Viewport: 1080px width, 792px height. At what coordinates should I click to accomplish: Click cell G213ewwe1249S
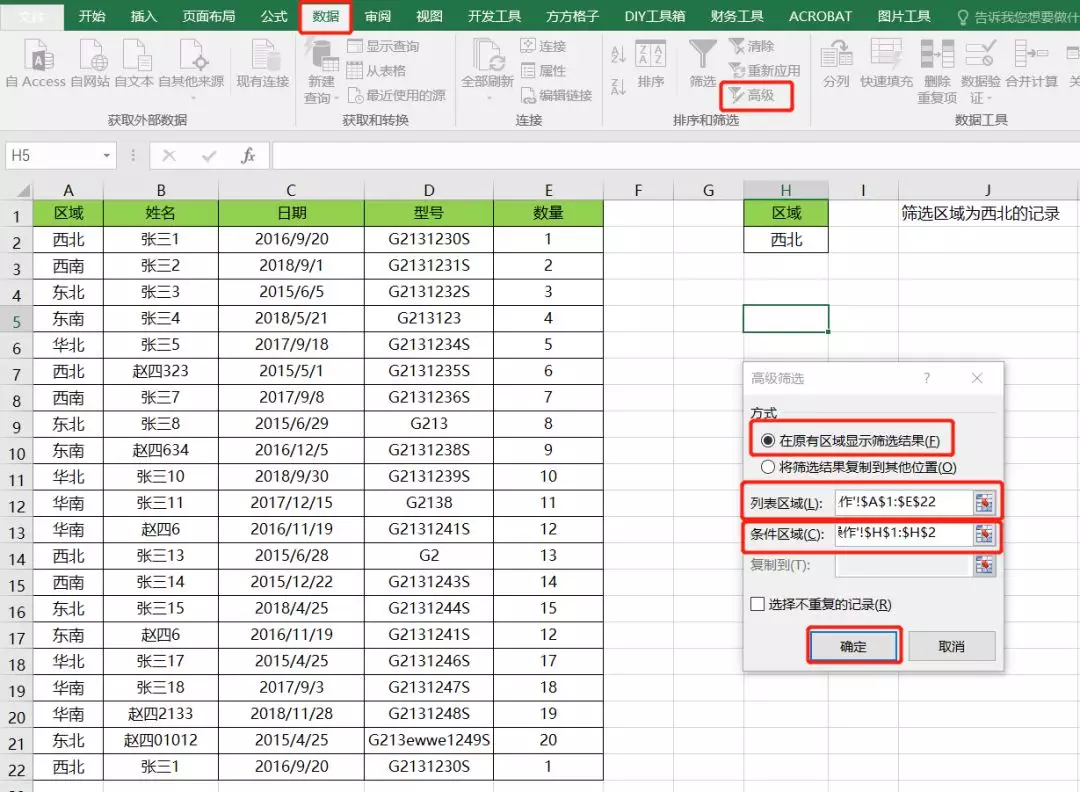(x=428, y=740)
